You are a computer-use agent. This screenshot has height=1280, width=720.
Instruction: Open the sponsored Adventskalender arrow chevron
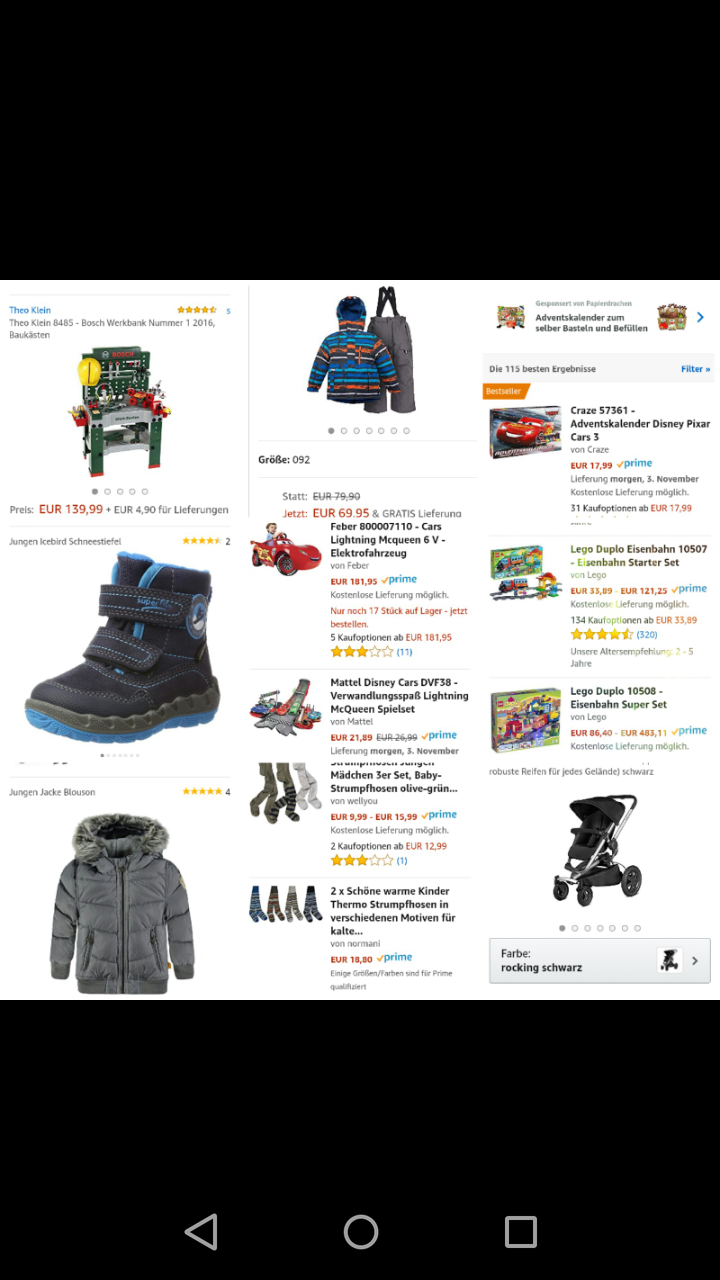point(700,317)
